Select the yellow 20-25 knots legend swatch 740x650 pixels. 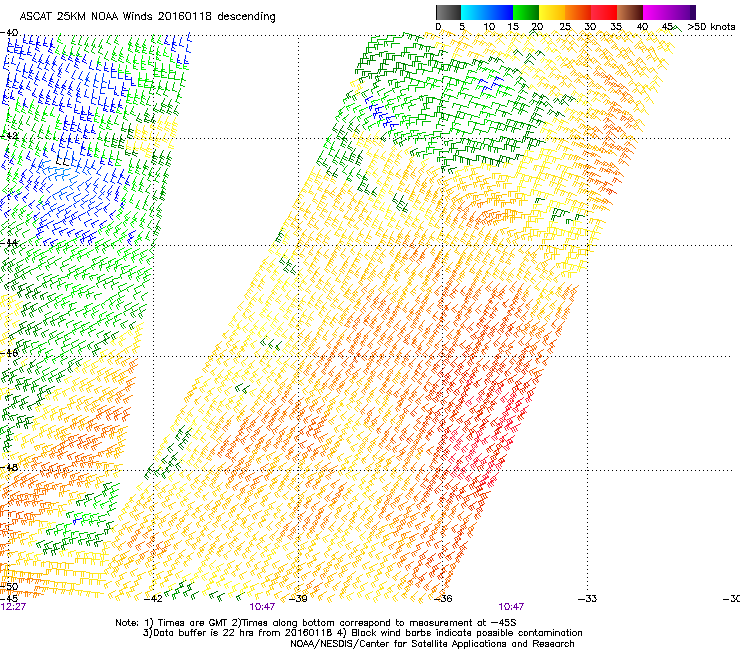(x=552, y=12)
